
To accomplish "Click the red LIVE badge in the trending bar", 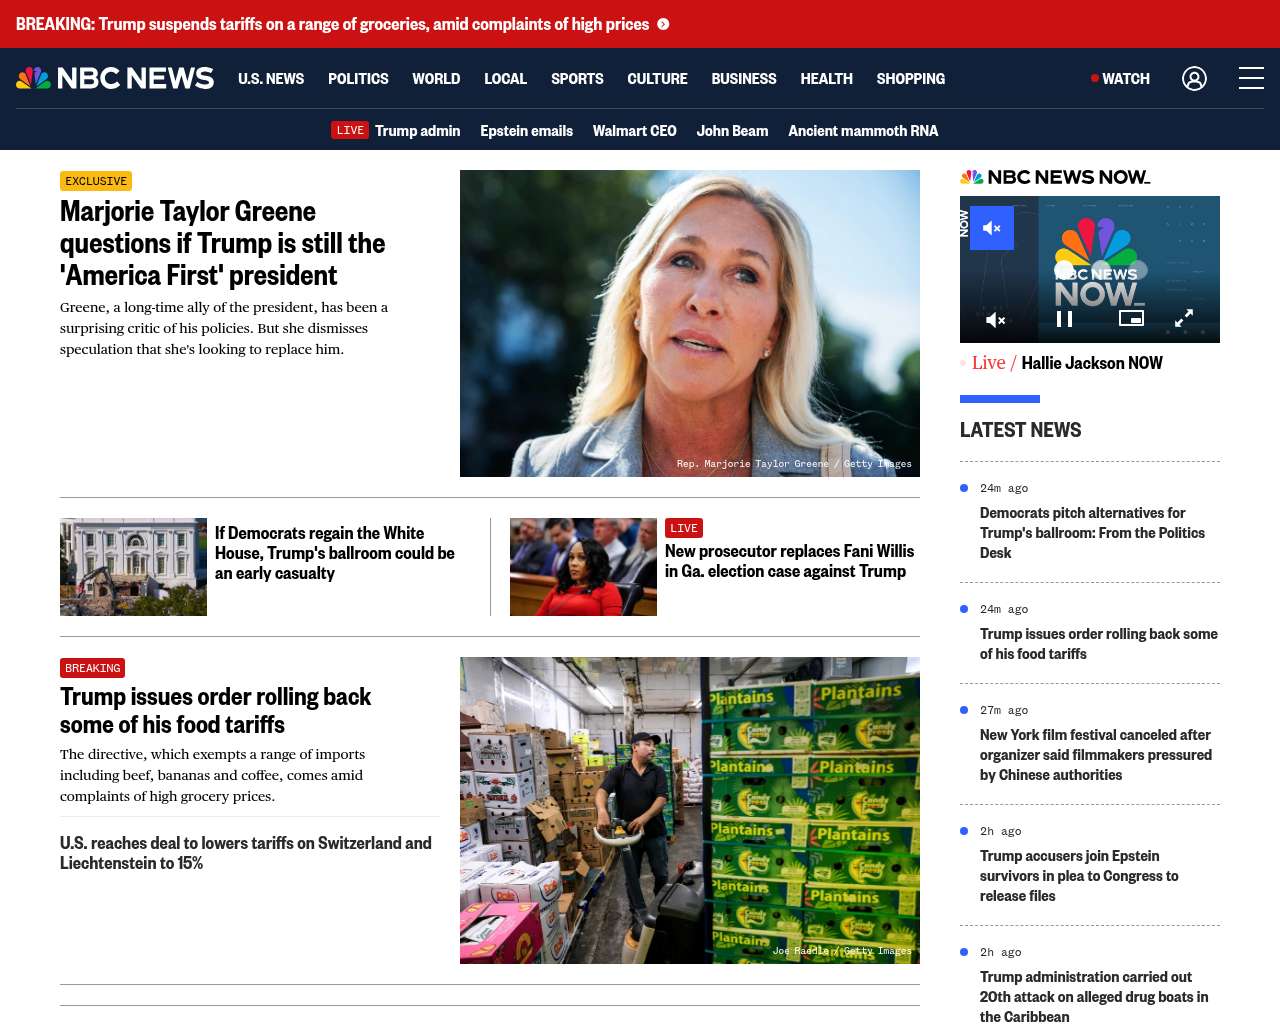I will 350,130.
